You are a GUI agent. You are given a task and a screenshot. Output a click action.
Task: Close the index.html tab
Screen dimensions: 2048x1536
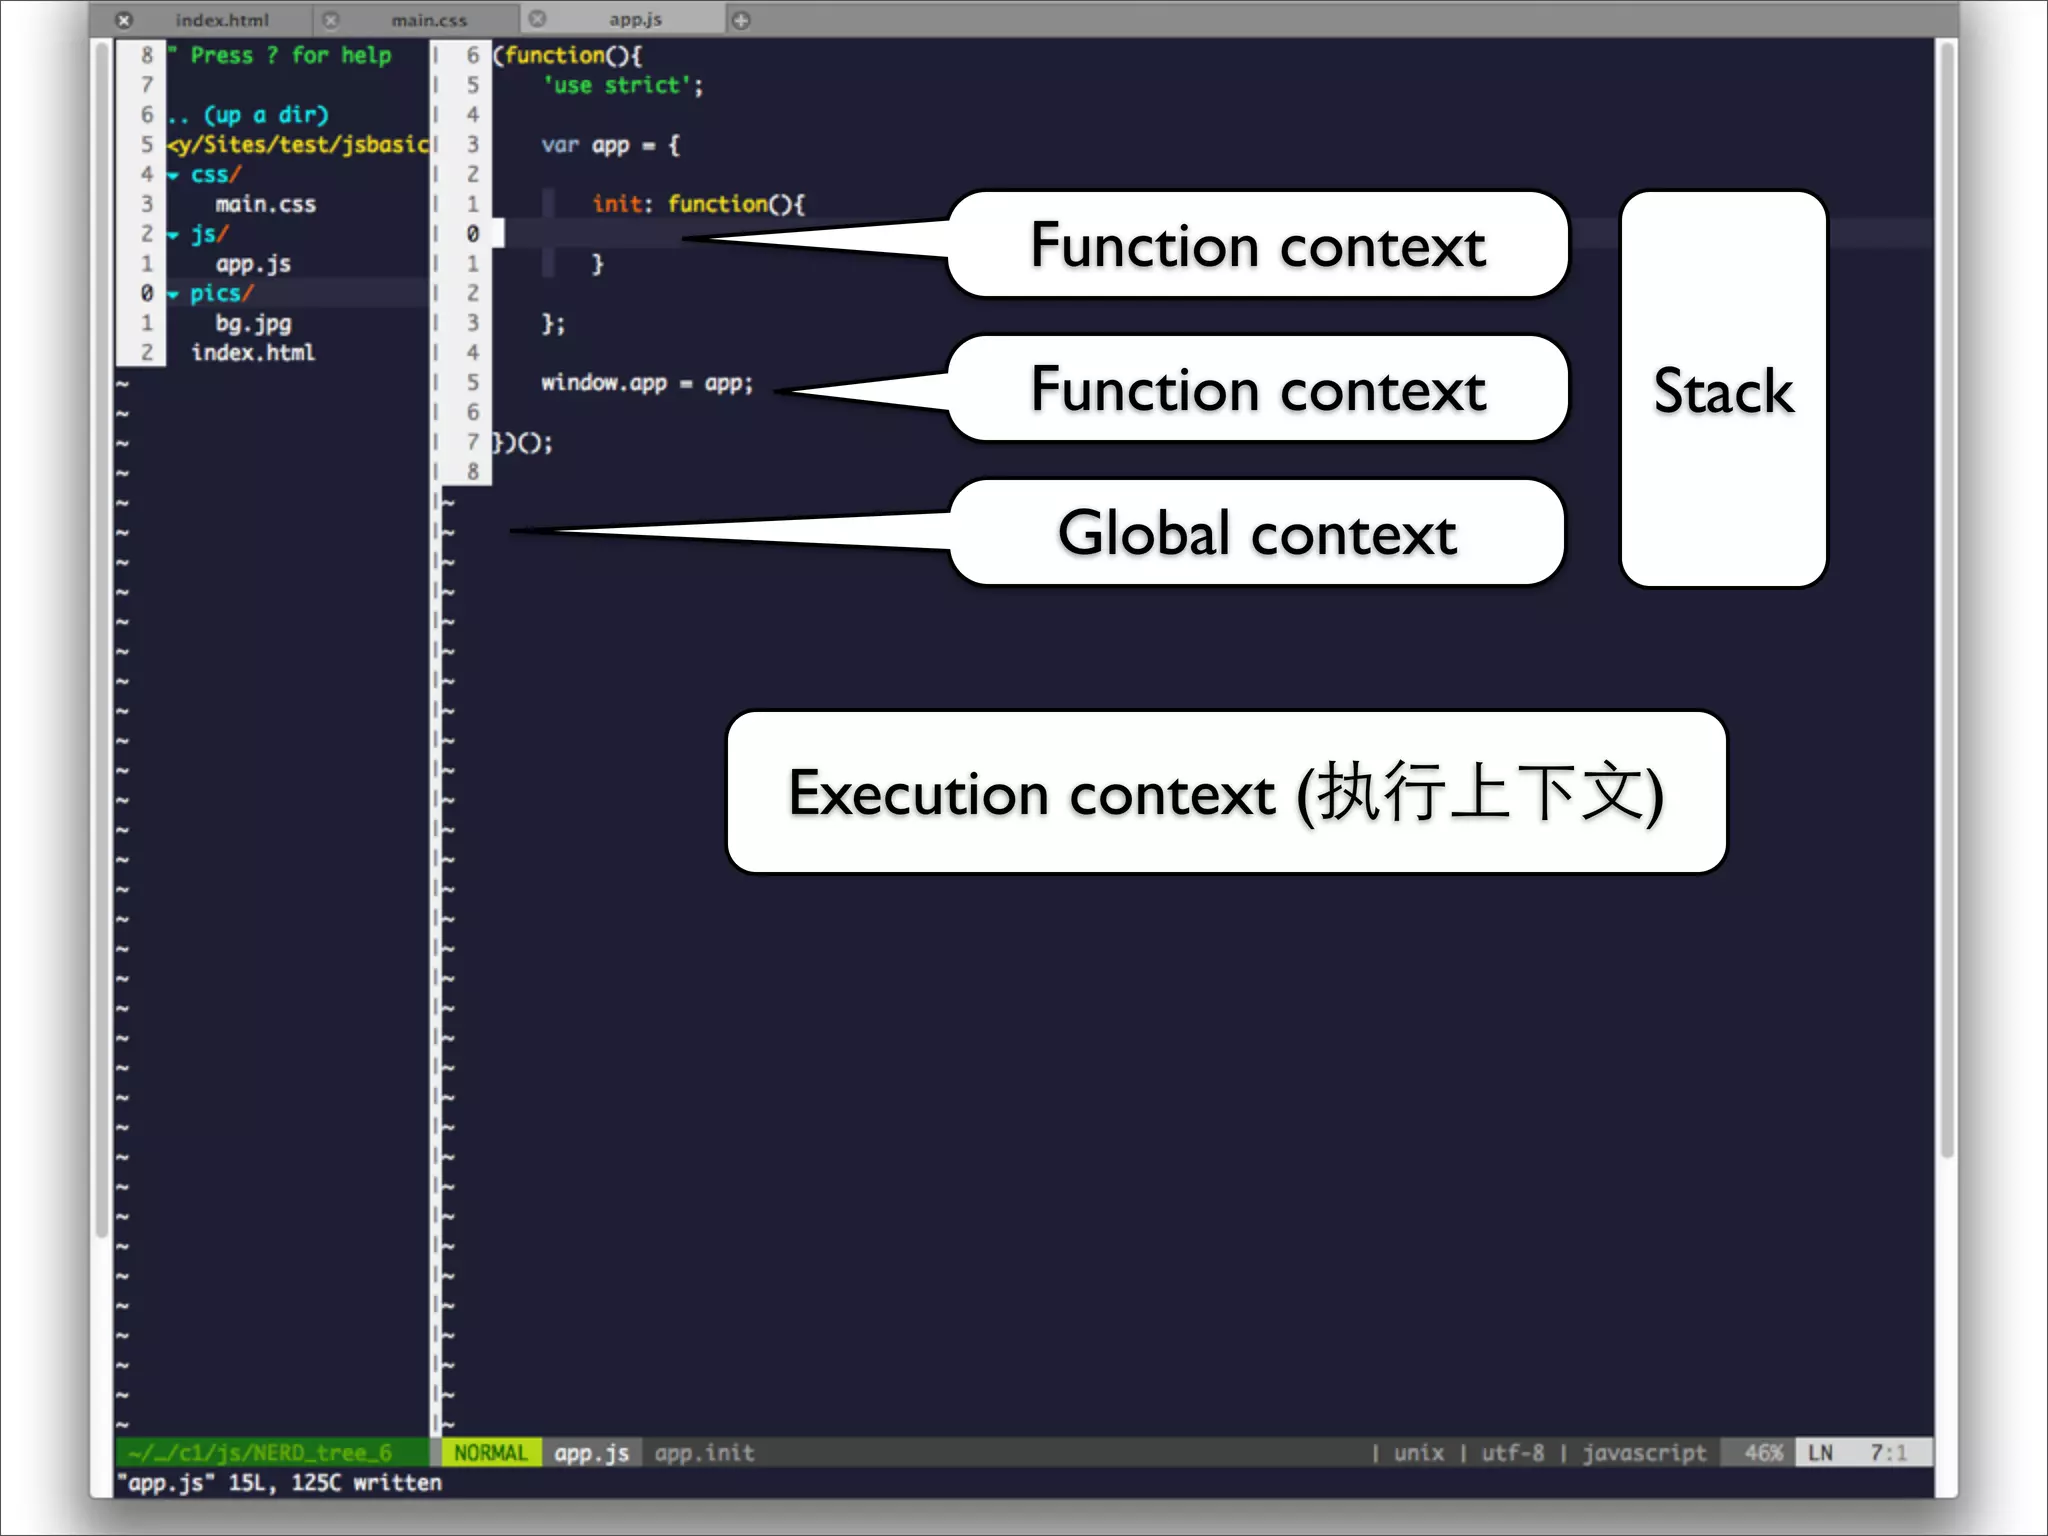[x=124, y=20]
